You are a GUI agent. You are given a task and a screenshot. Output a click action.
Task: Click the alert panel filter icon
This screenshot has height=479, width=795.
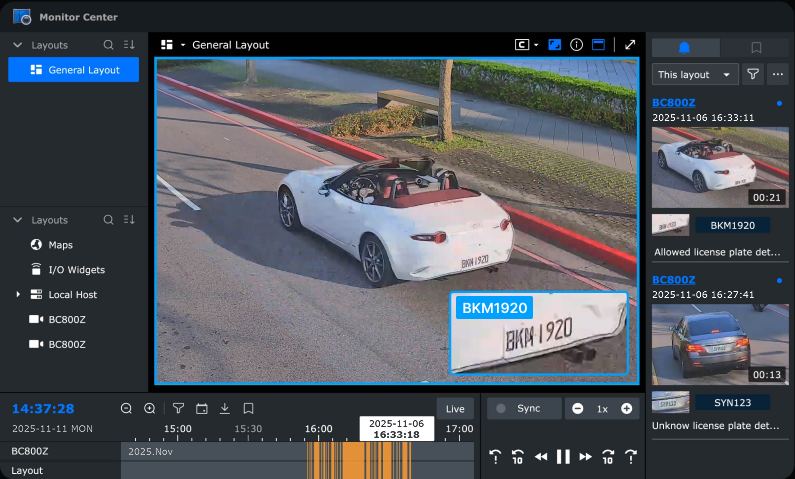tap(753, 75)
